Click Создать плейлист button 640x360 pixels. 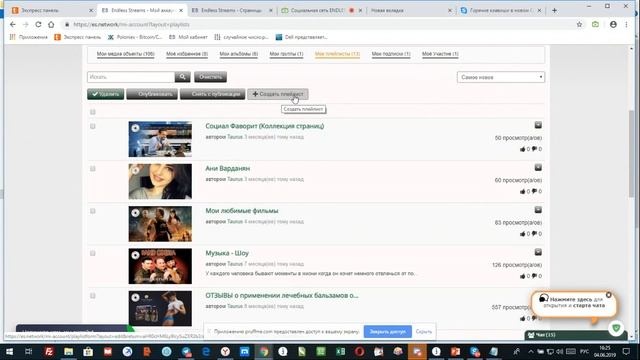click(278, 94)
